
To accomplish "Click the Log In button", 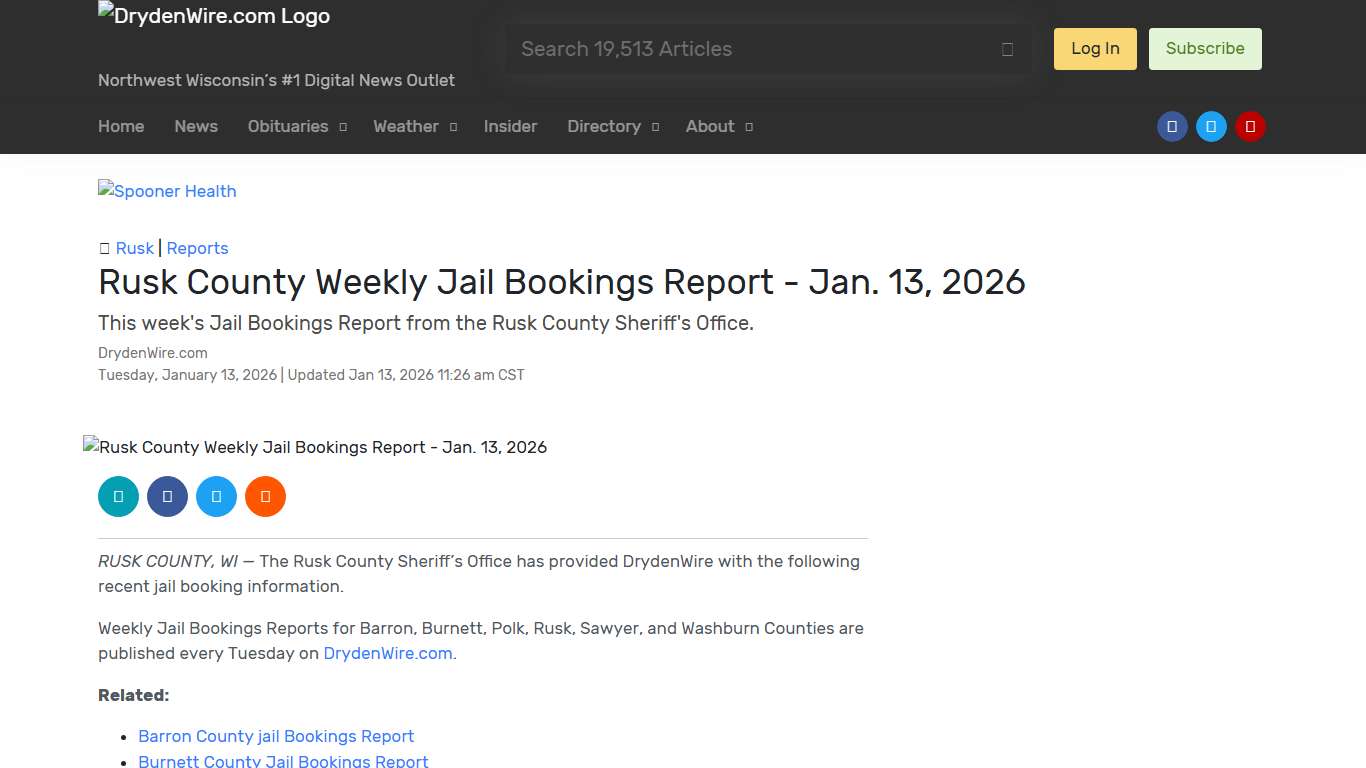I will 1094,48.
